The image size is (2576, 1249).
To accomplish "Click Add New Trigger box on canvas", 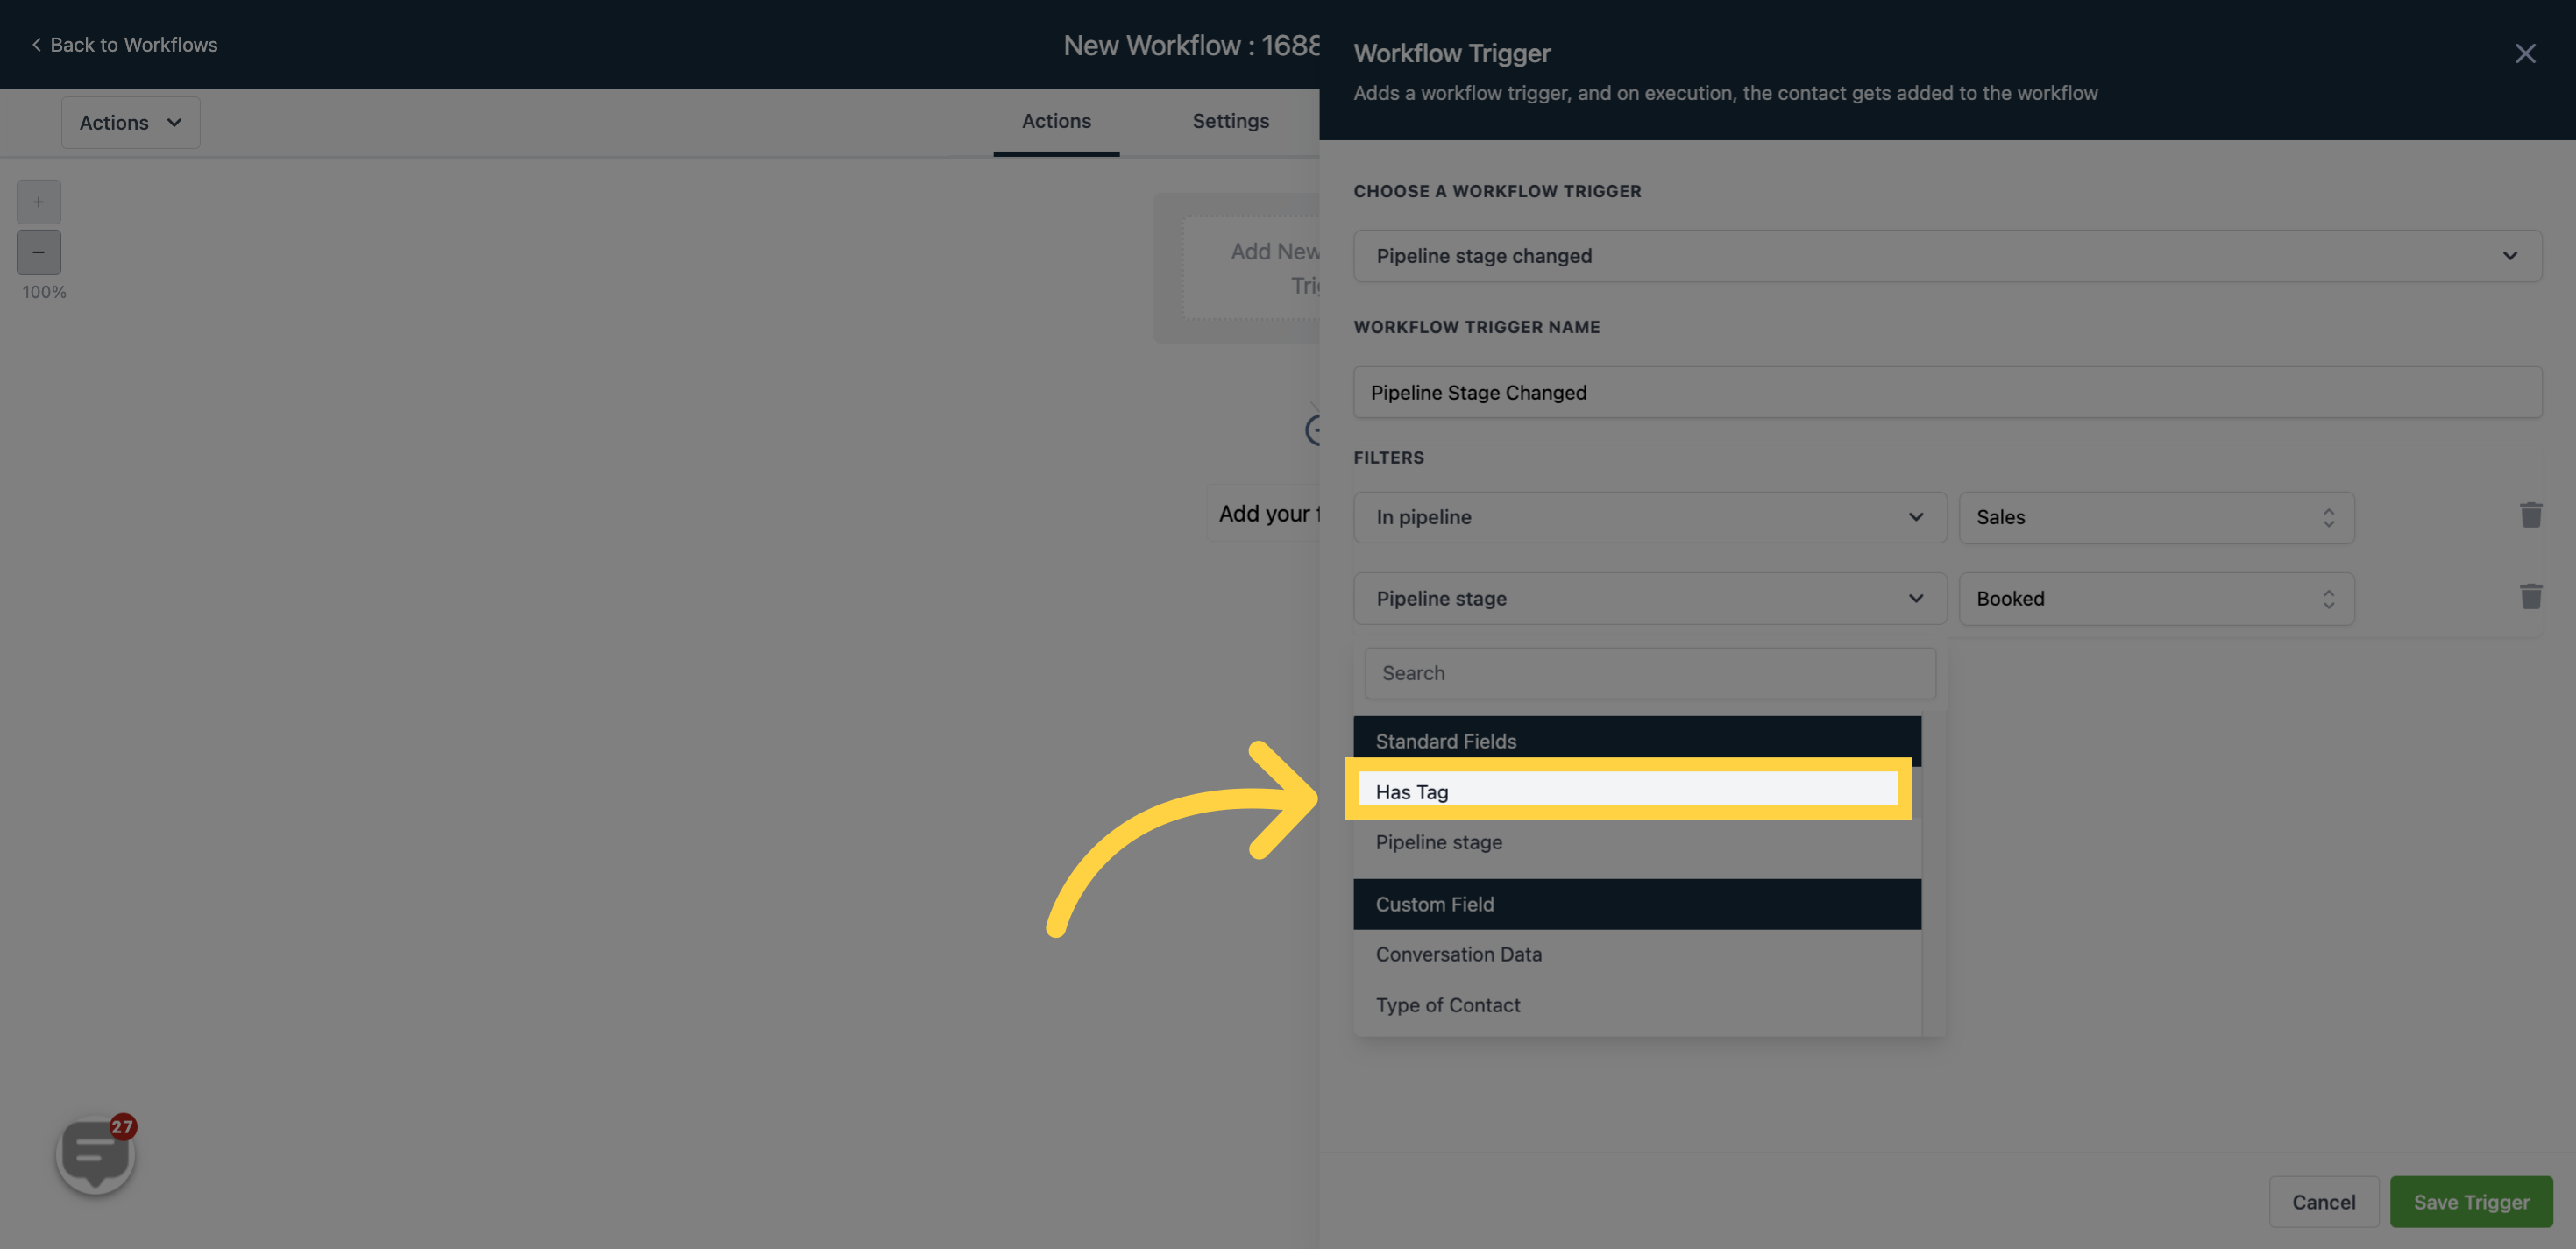I will coord(1252,268).
